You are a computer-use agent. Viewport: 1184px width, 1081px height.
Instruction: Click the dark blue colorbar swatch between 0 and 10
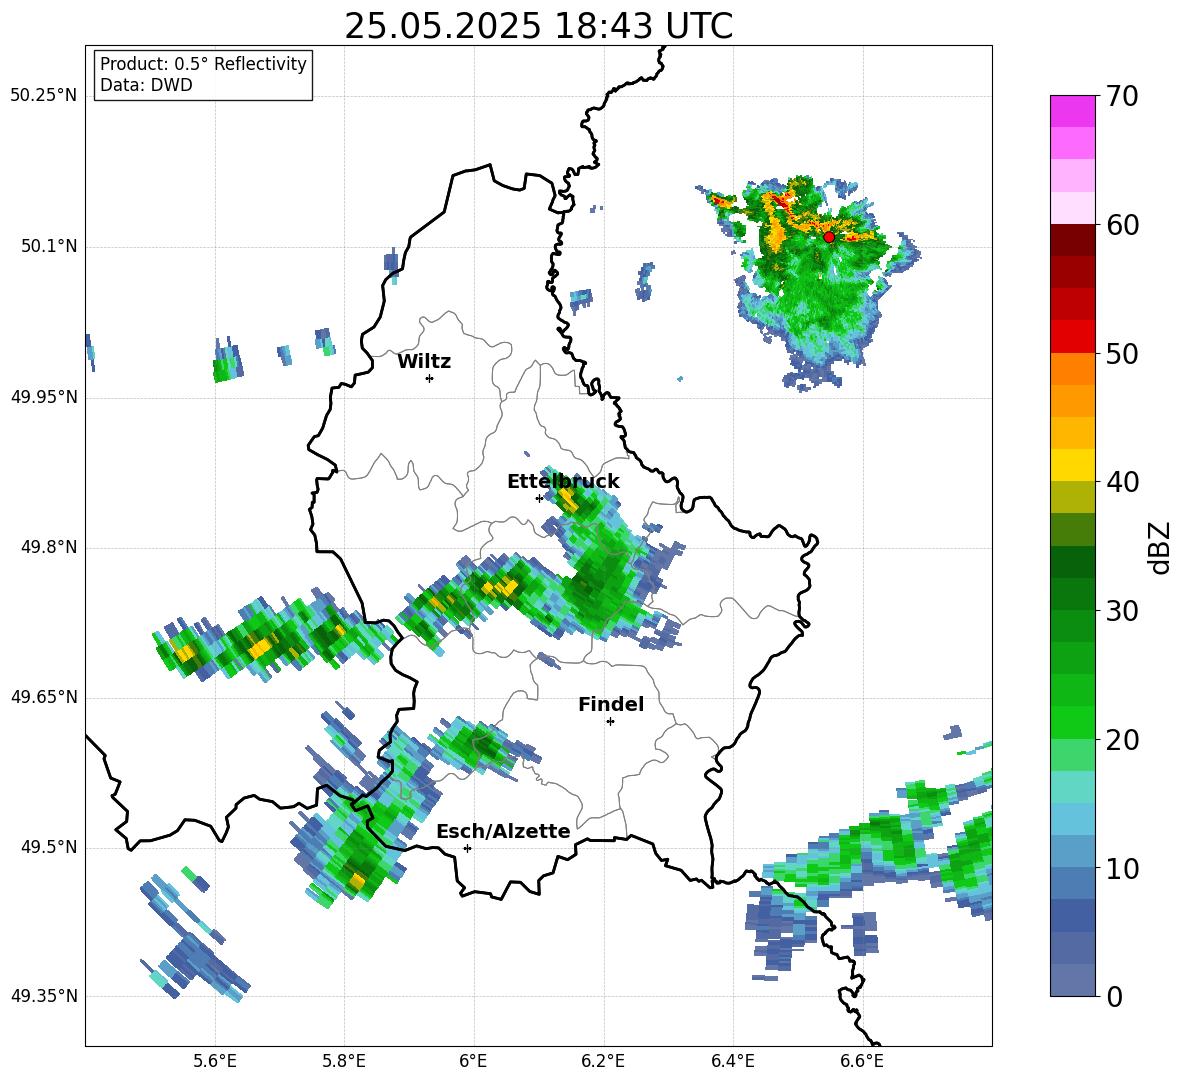point(1072,916)
